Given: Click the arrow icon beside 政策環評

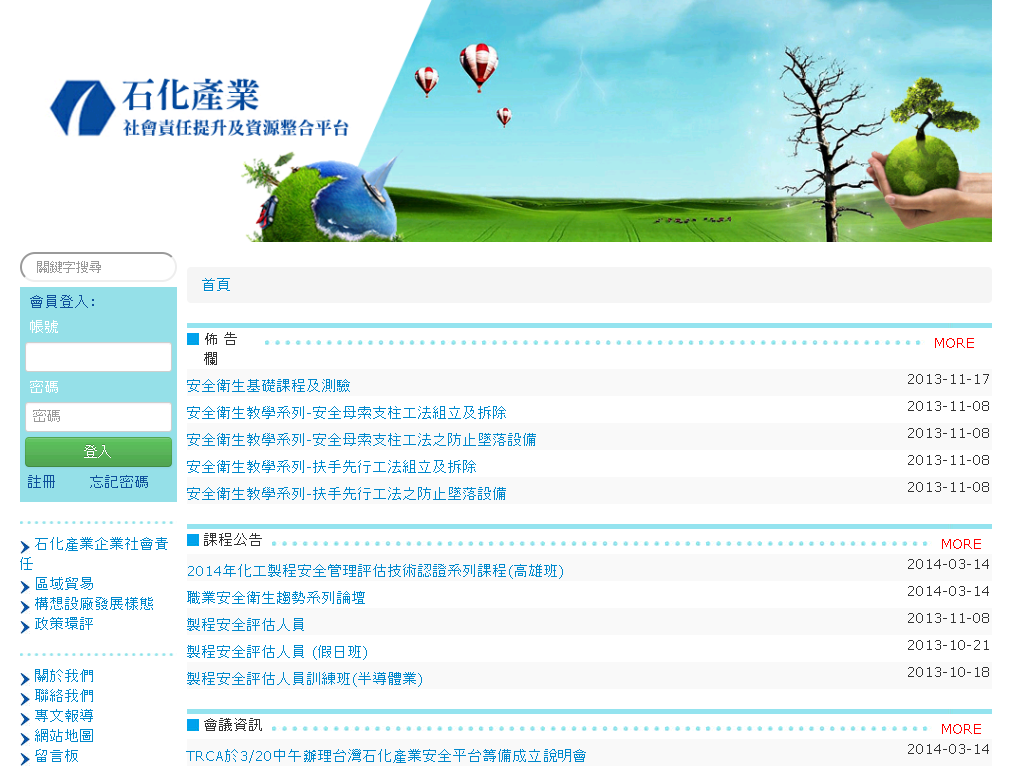Looking at the screenshot, I should tap(25, 627).
